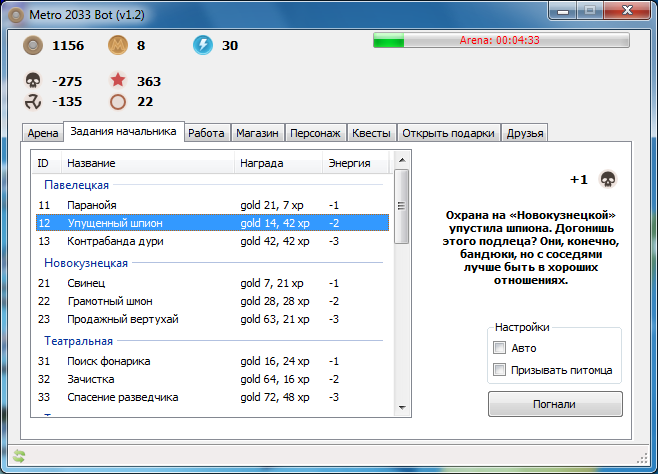Viewport: 658px width, 474px height.
Task: Collapse the Новокузнецкая group header
Action: click(85, 263)
